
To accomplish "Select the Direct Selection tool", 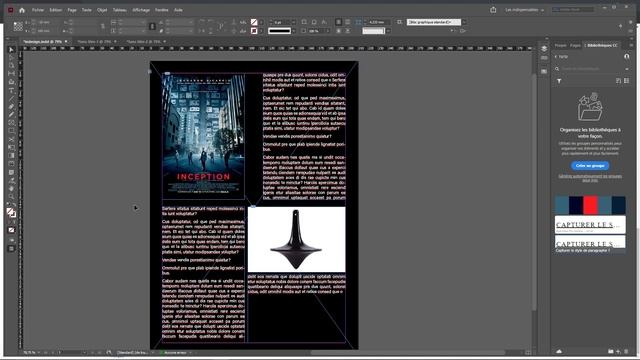I will click(x=11, y=58).
